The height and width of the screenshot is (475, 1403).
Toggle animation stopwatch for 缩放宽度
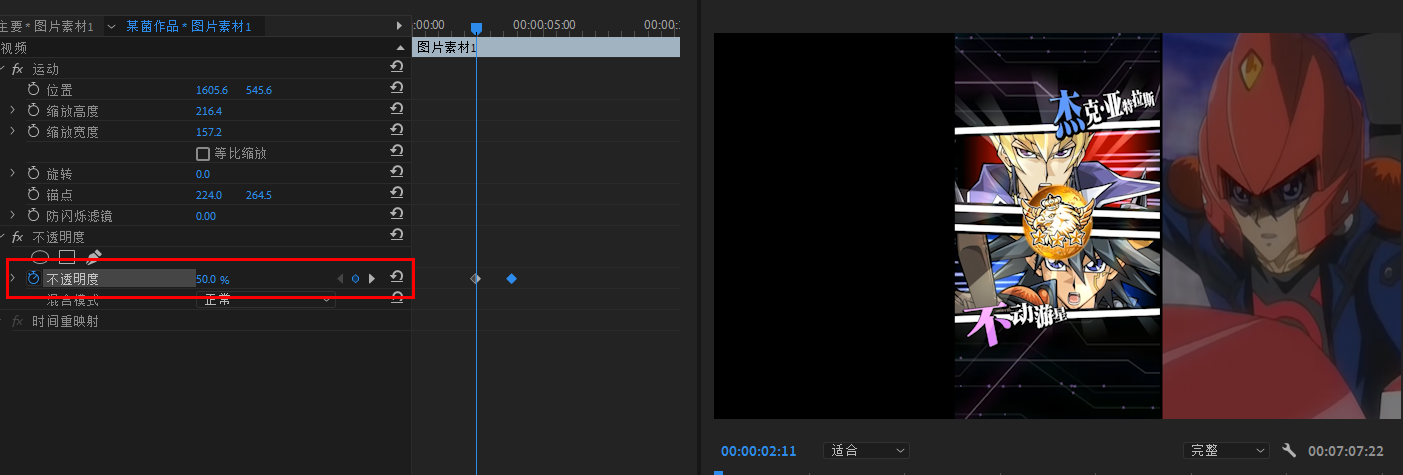33,131
